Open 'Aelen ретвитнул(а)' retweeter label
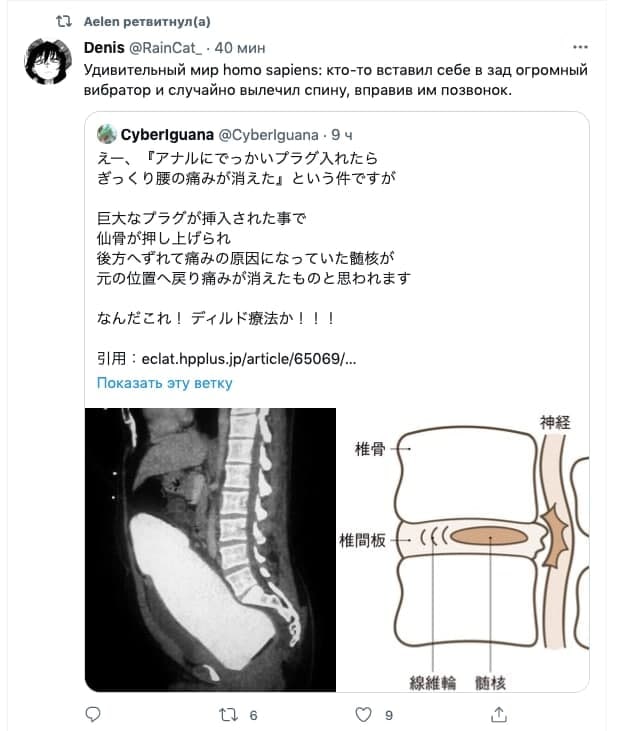The image size is (624, 731). (x=147, y=21)
